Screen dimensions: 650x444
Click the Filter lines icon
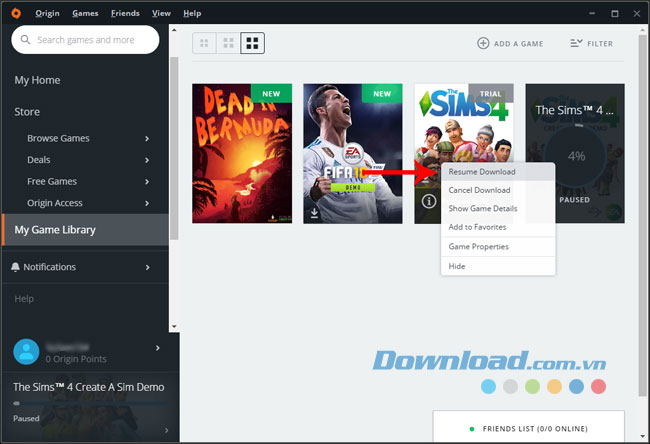coord(576,43)
